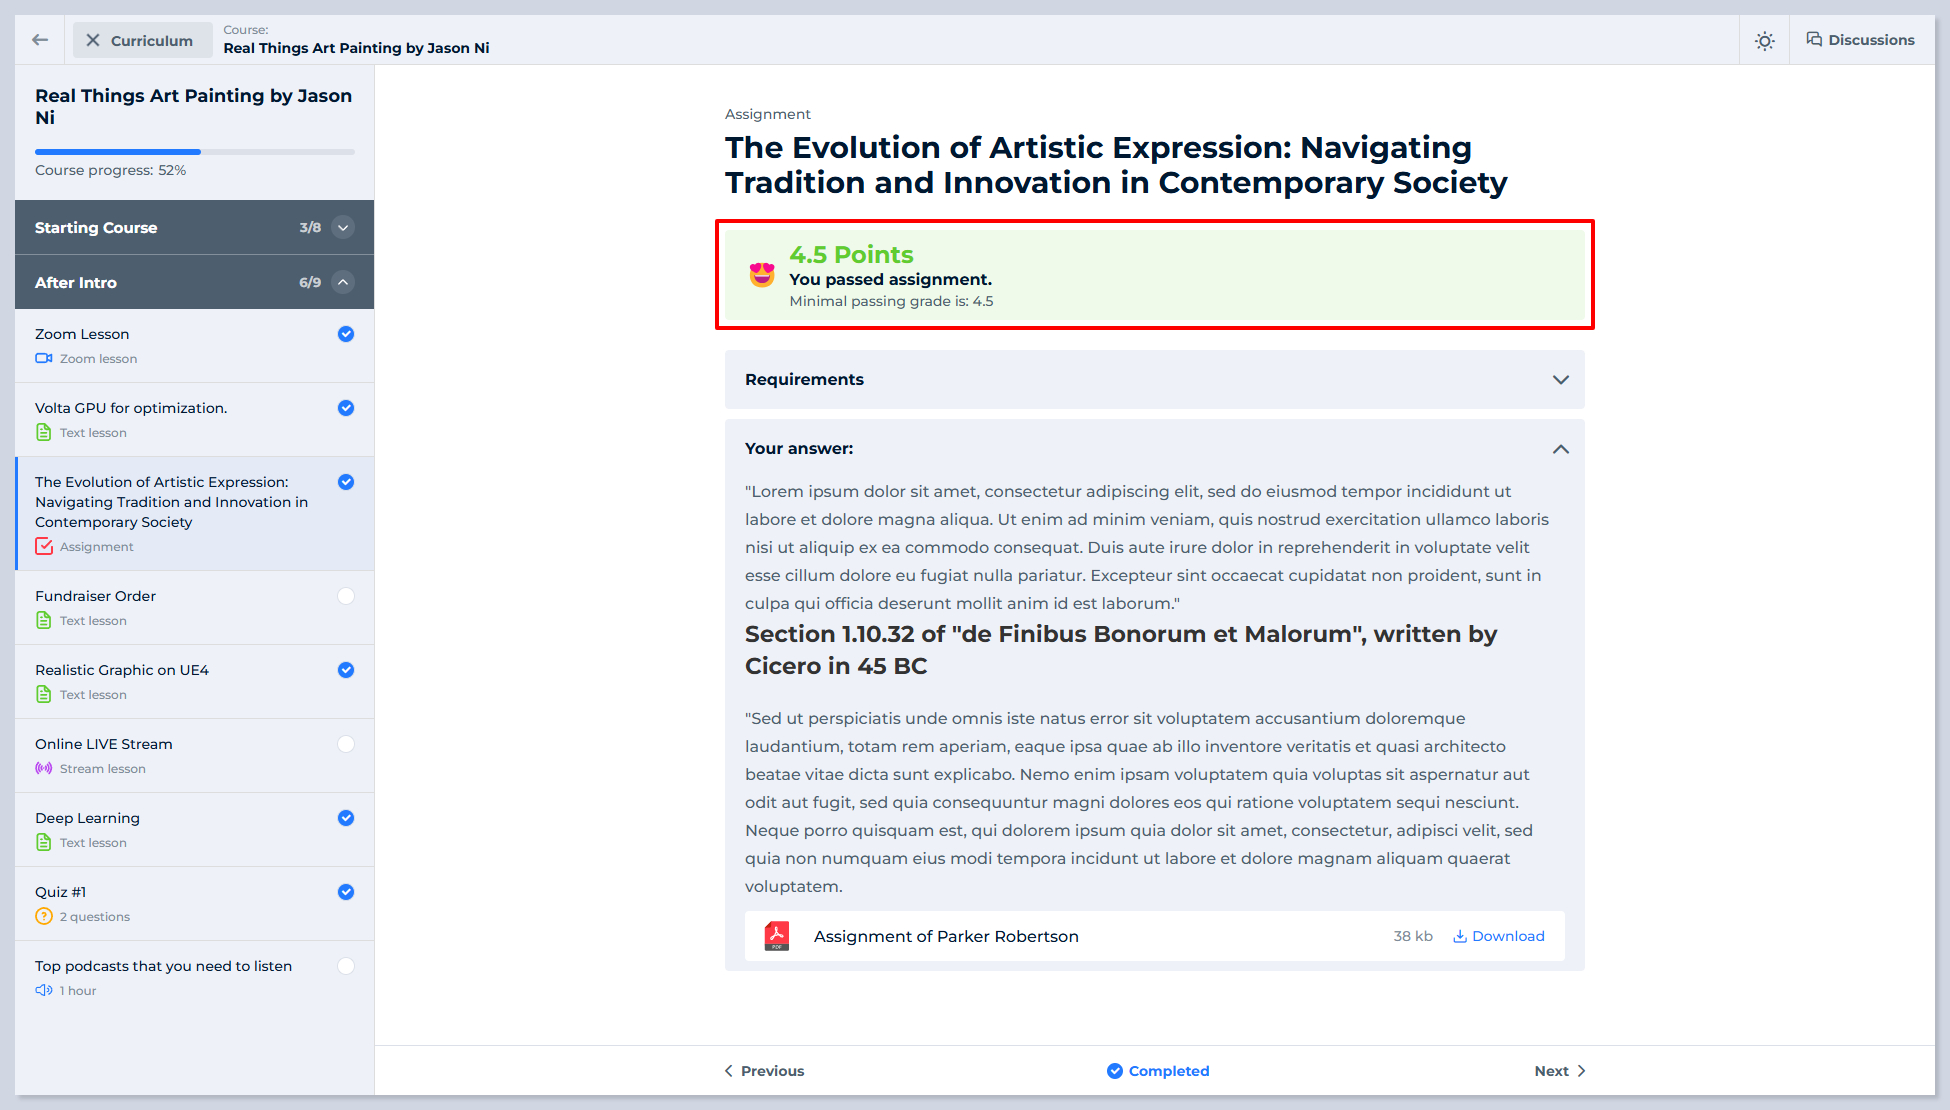Expand the Starting Course section
1950x1110 pixels.
coord(343,228)
